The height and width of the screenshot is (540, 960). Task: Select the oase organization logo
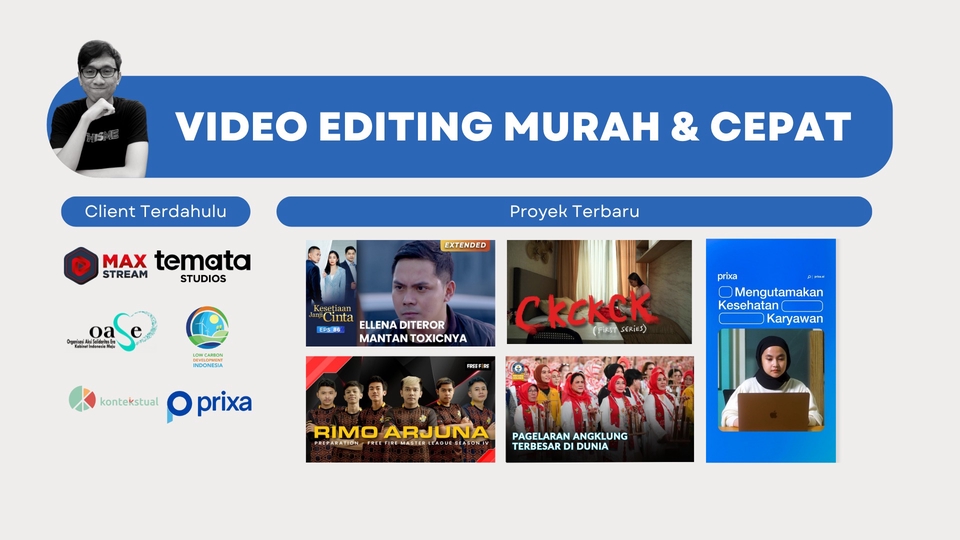112,331
